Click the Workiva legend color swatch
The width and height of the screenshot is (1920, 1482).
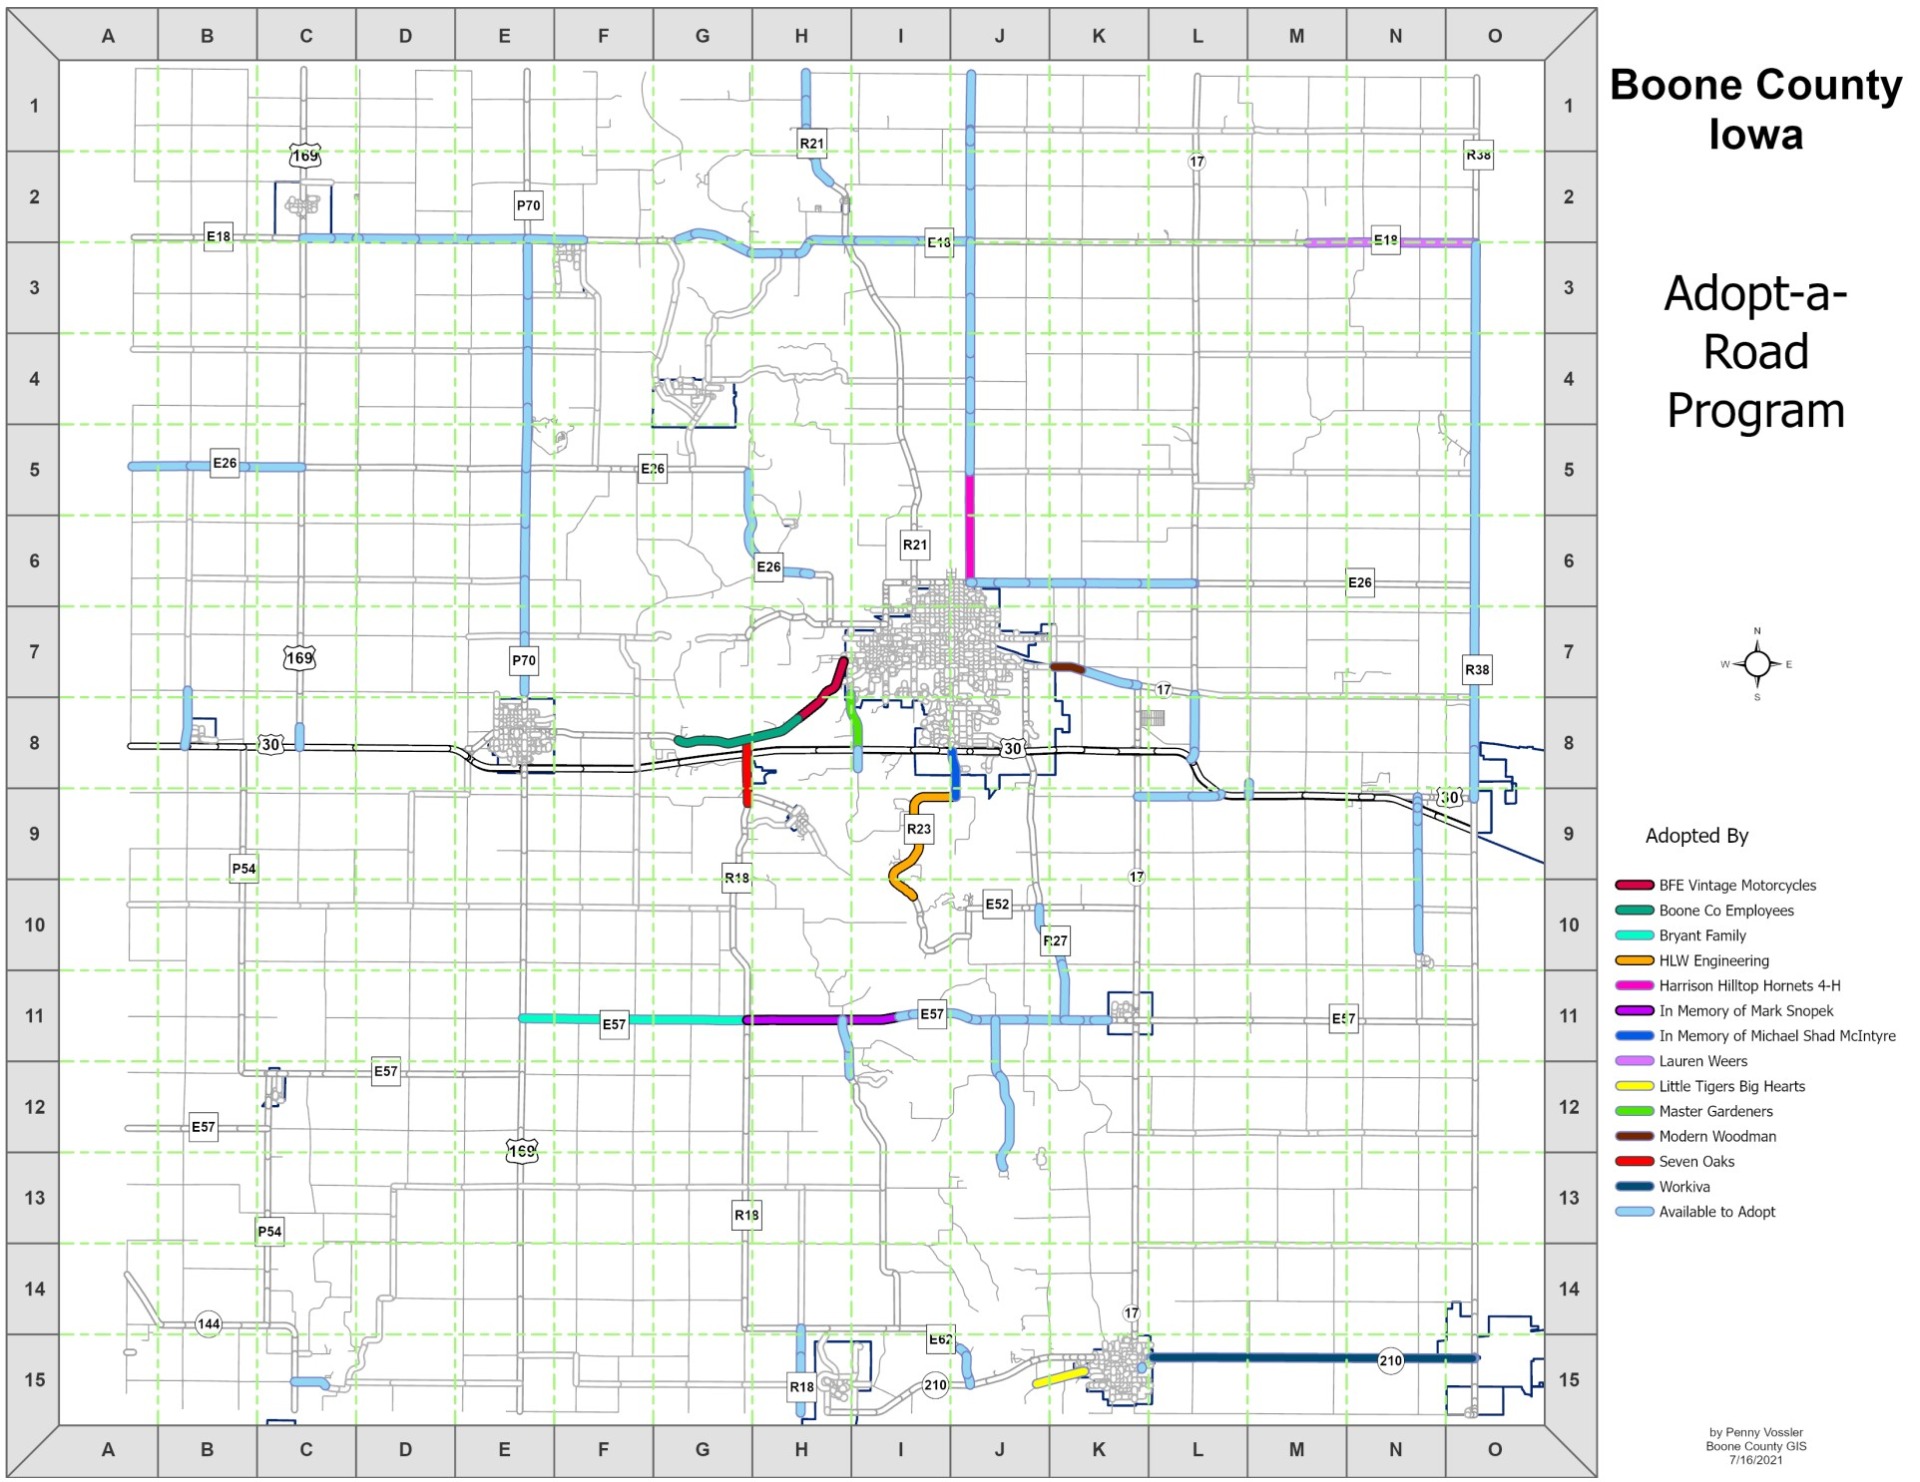[x=1634, y=1187]
